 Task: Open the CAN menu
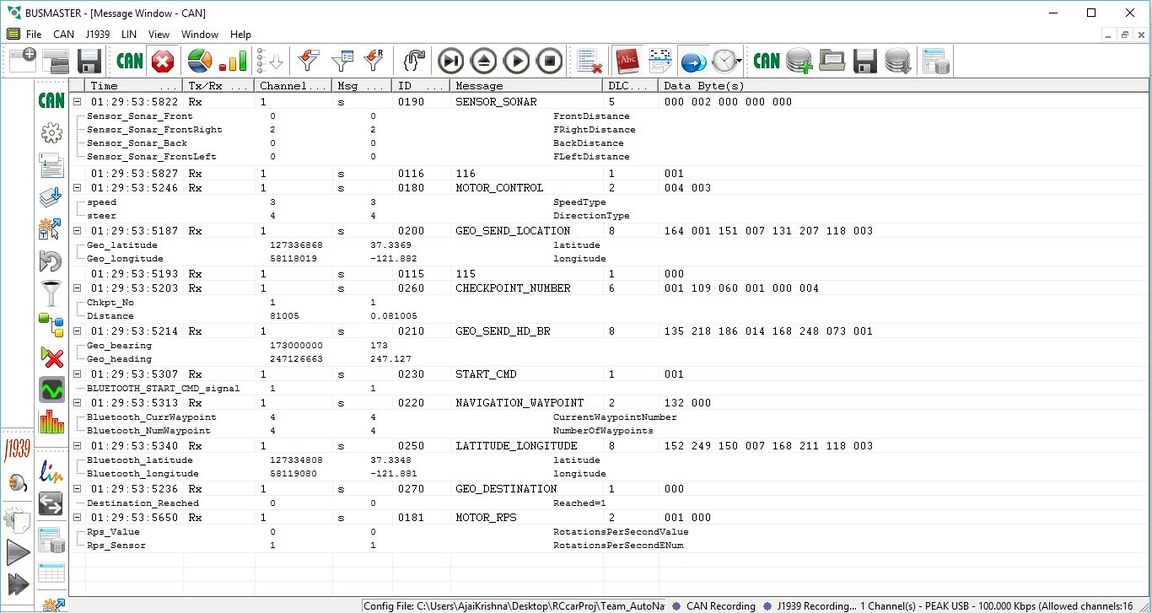click(64, 34)
